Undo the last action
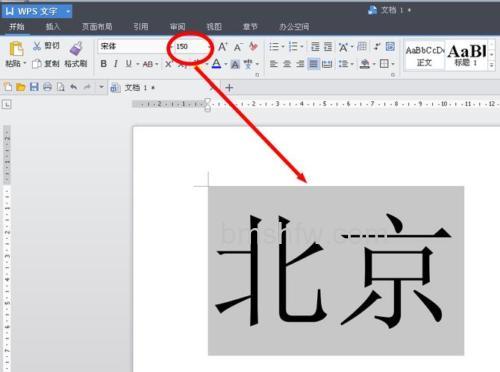 tap(74, 87)
